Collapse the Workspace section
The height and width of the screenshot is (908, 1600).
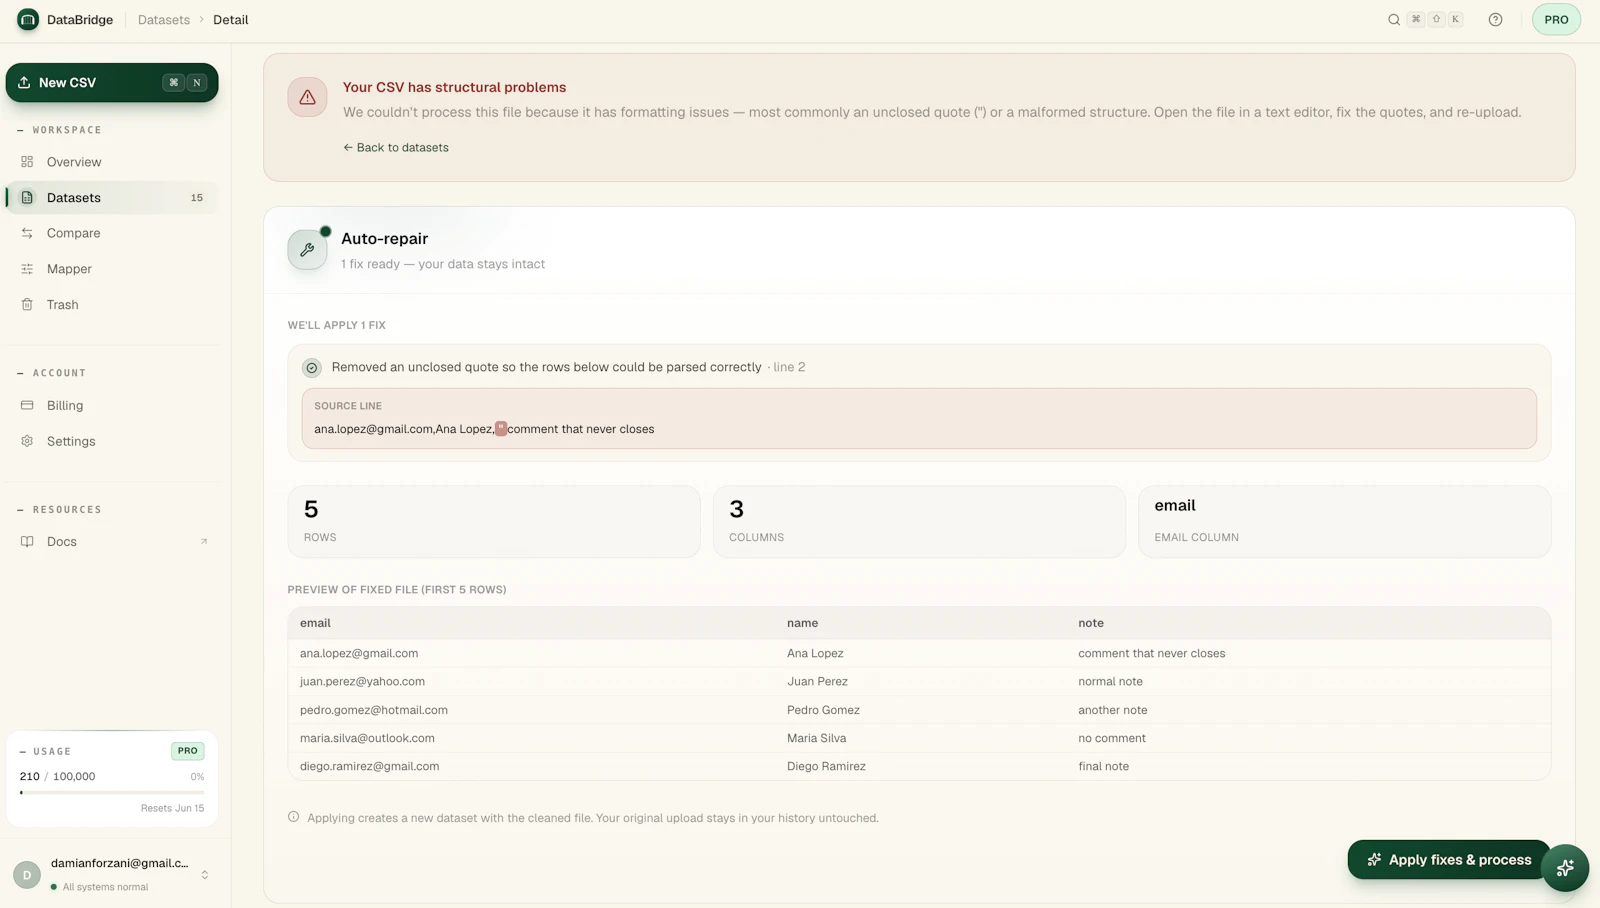[x=60, y=130]
